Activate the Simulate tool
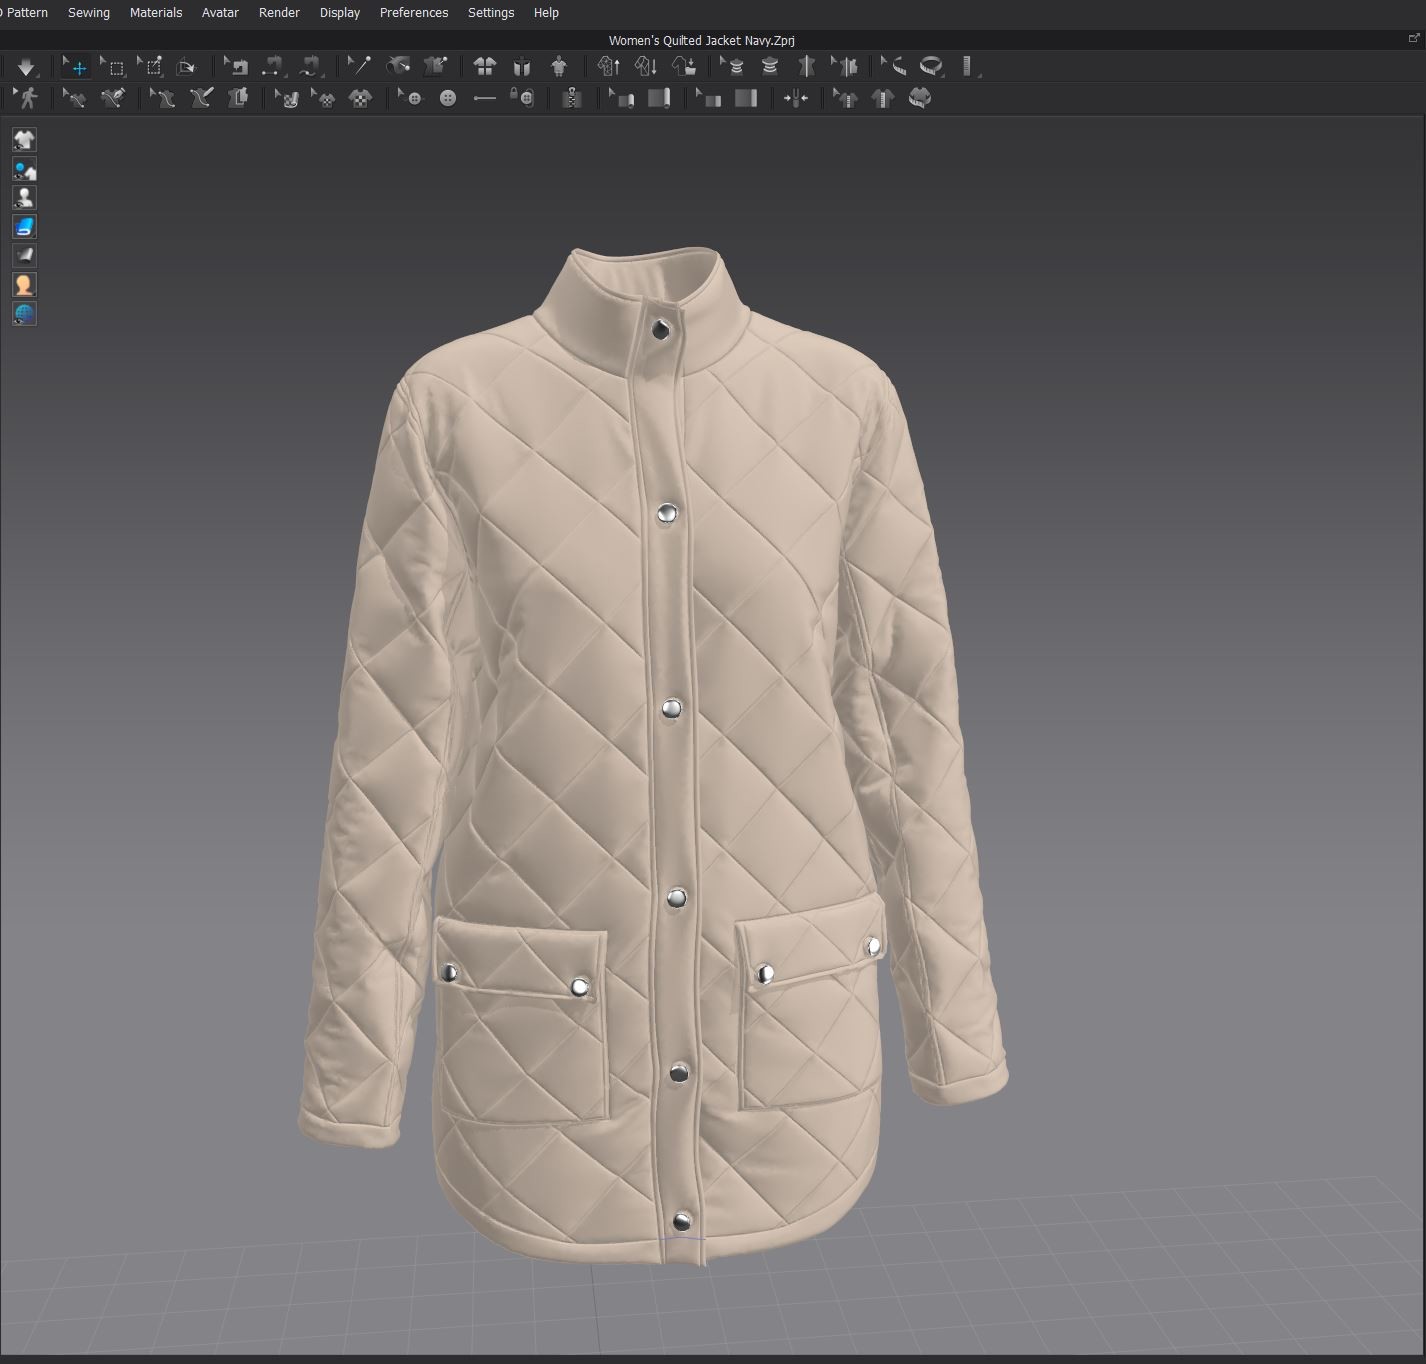This screenshot has height=1364, width=1426. point(27,67)
